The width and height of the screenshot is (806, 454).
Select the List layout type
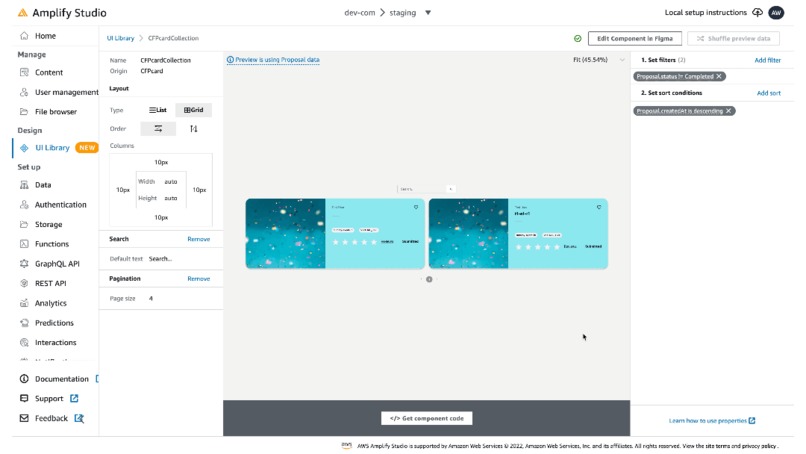coord(158,110)
